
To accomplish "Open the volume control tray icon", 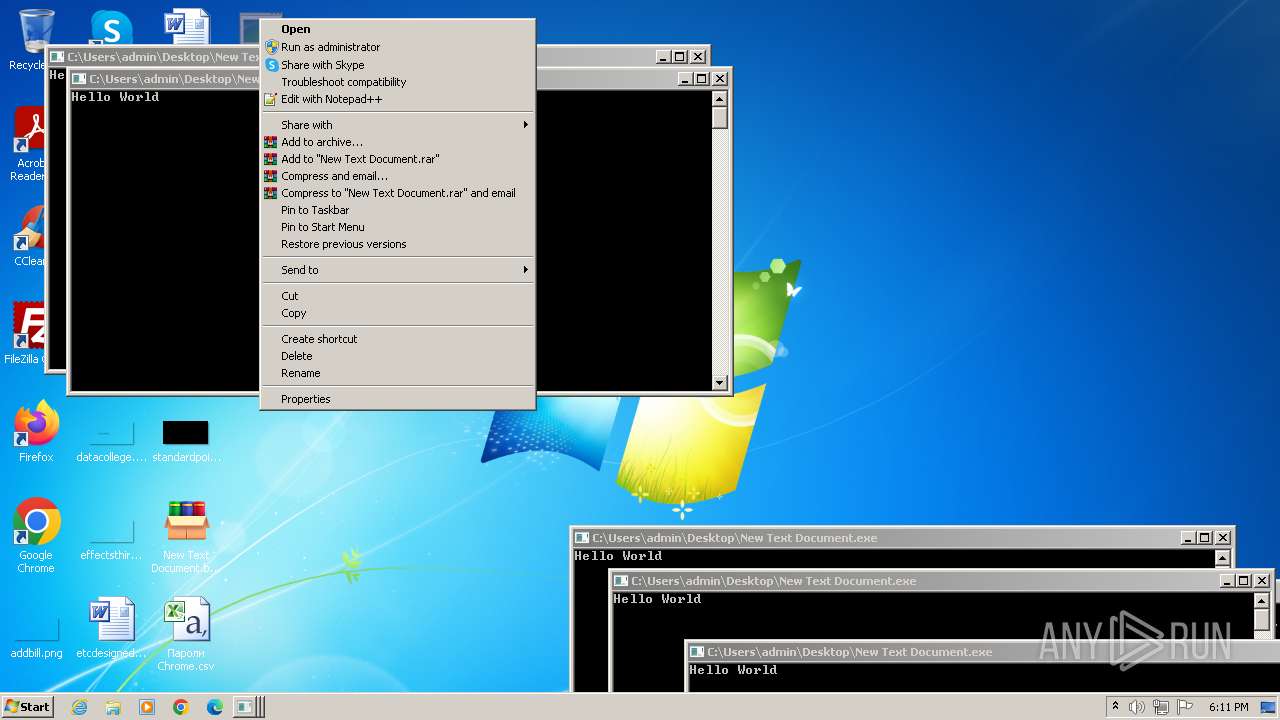I will tap(1137, 707).
